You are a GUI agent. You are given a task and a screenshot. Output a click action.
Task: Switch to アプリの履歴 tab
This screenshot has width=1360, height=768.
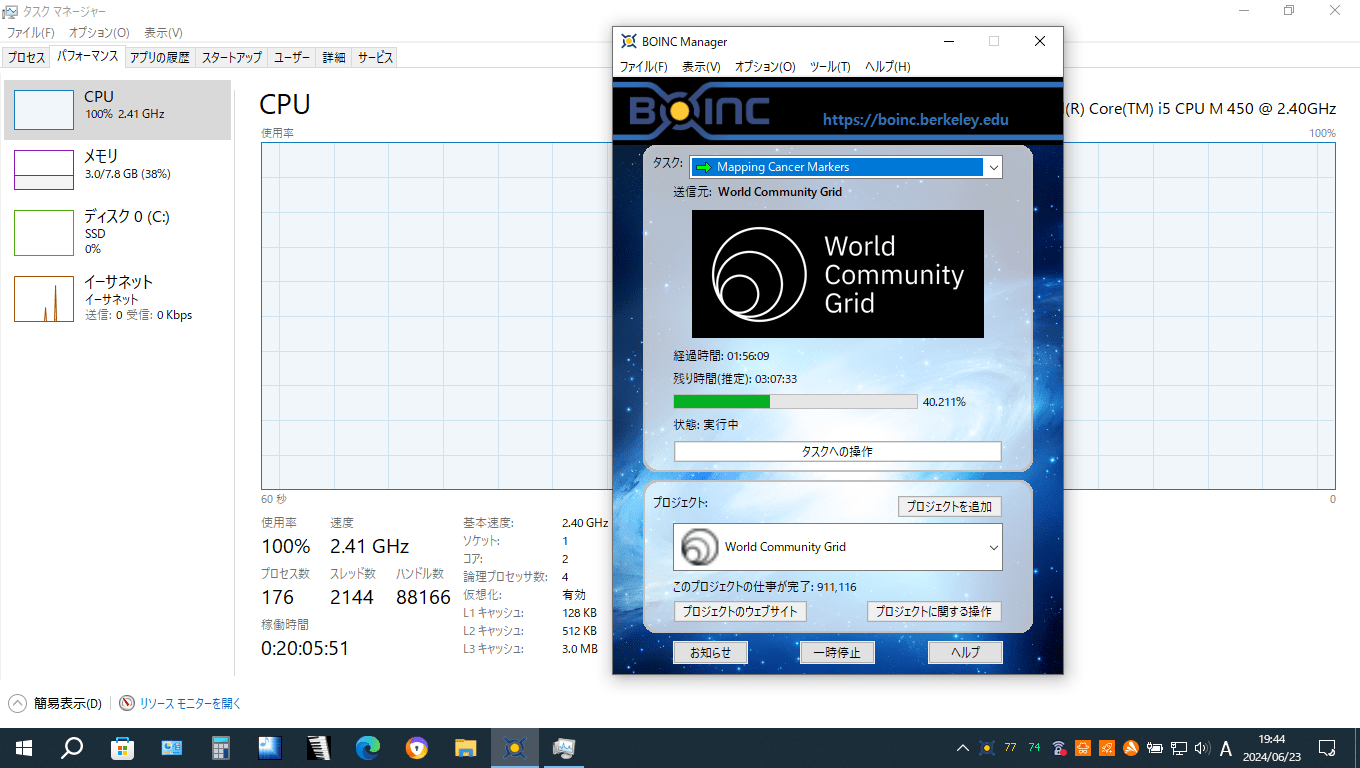[159, 58]
